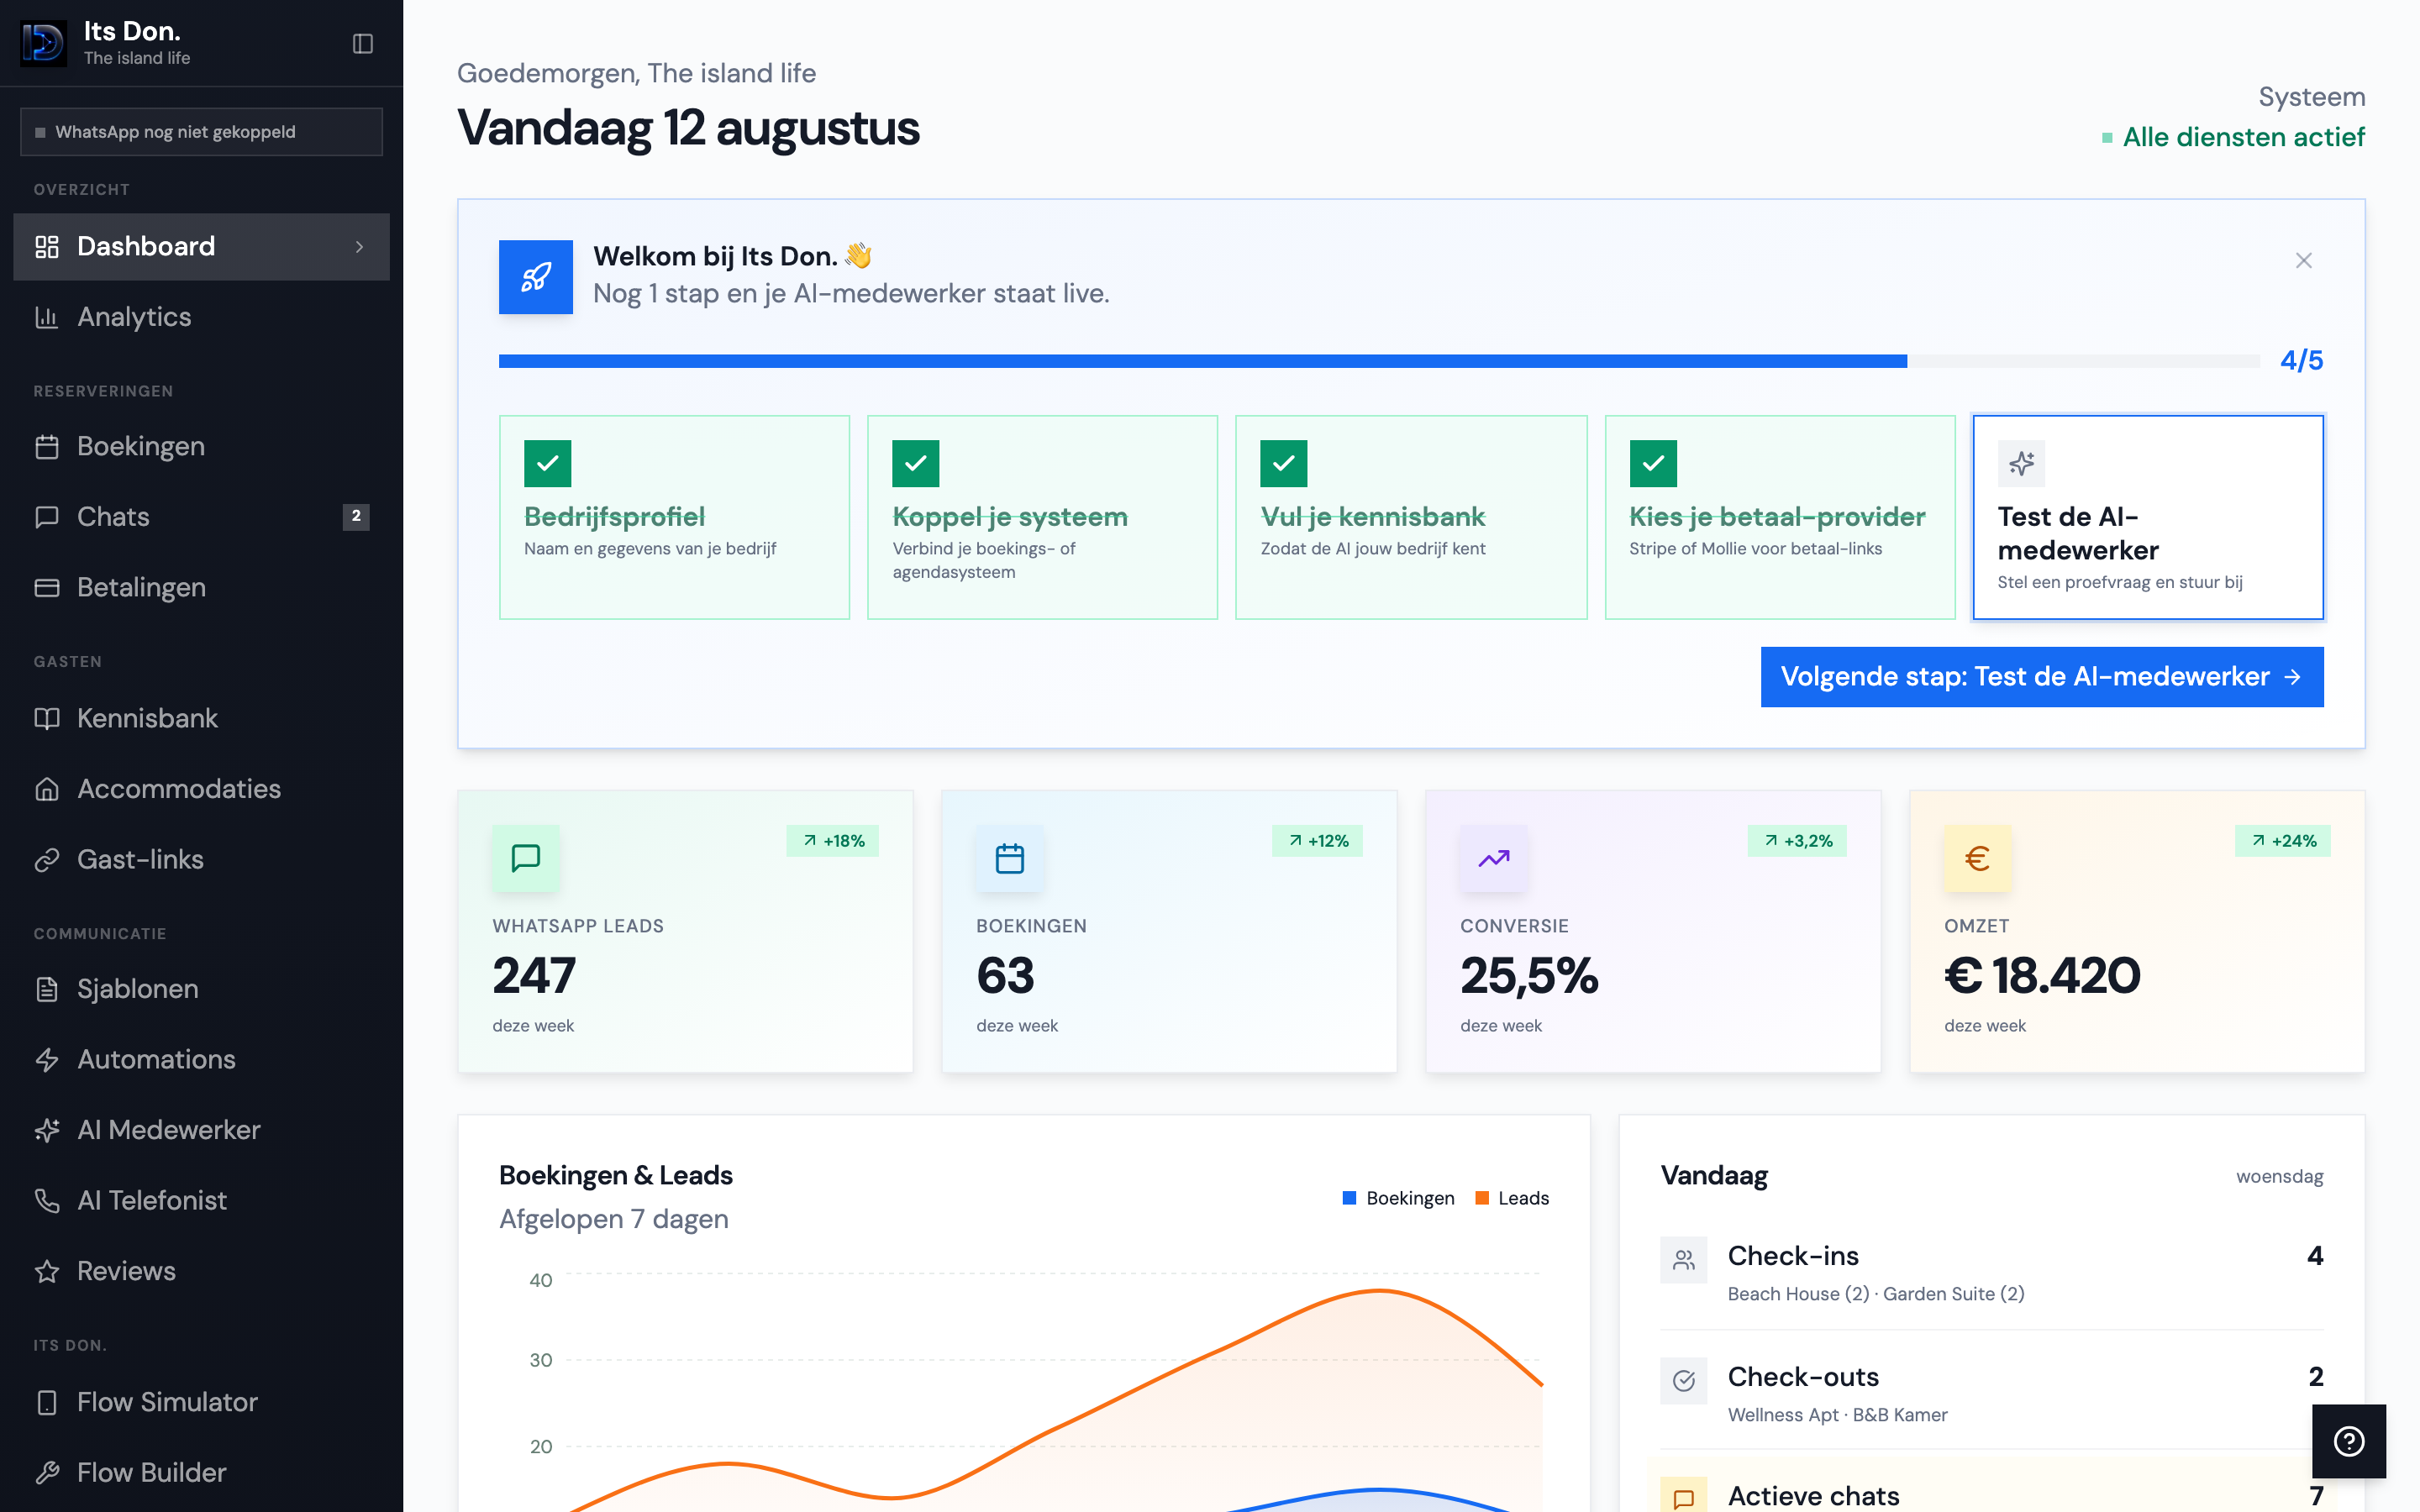Click the AI Medewerker sparkle icon
The width and height of the screenshot is (2420, 1512).
47,1130
